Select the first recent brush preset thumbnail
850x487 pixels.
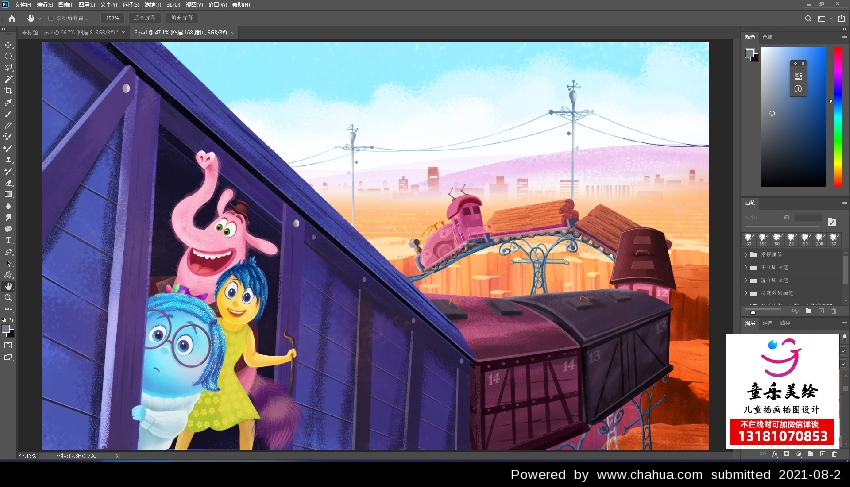click(749, 239)
